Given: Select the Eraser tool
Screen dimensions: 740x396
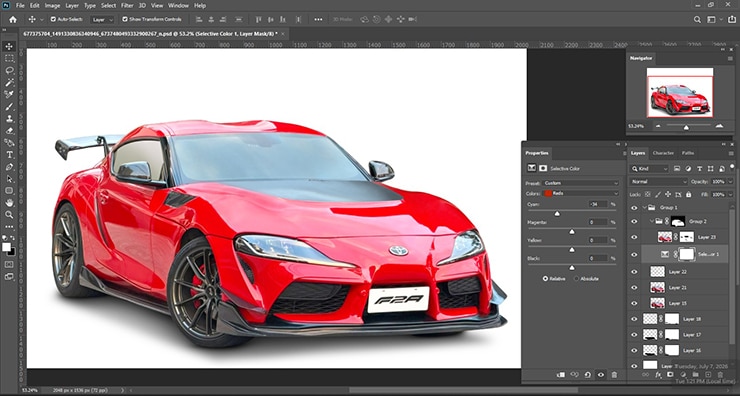Looking at the screenshot, I should point(9,131).
